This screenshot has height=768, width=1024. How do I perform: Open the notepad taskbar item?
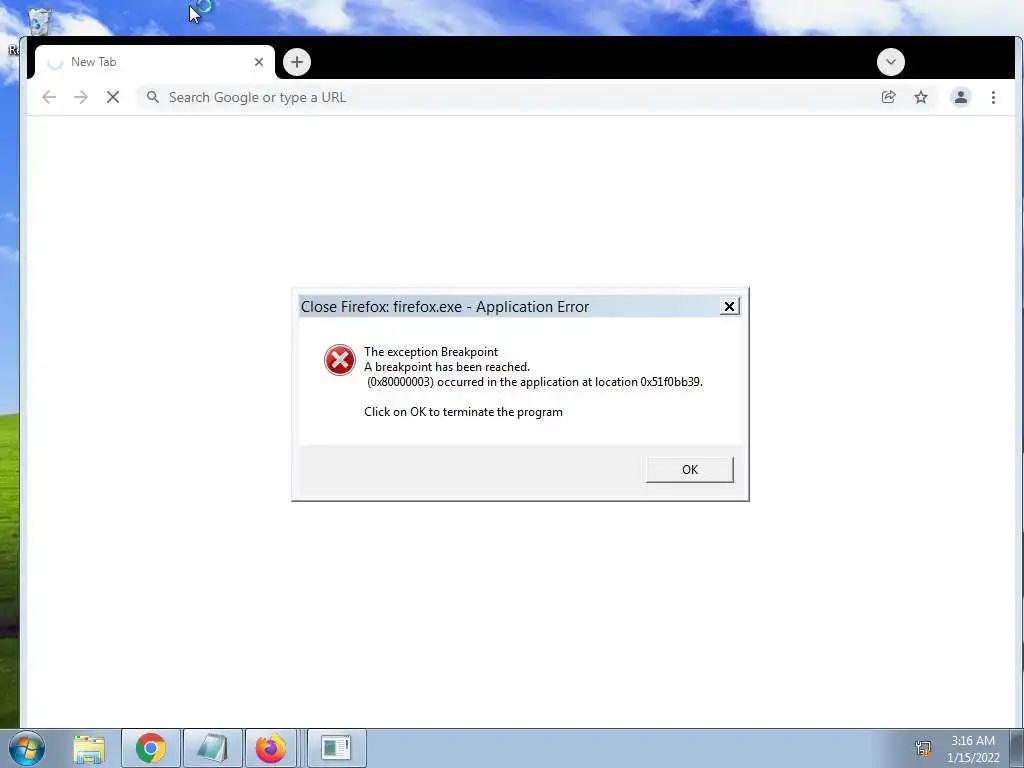click(x=212, y=748)
